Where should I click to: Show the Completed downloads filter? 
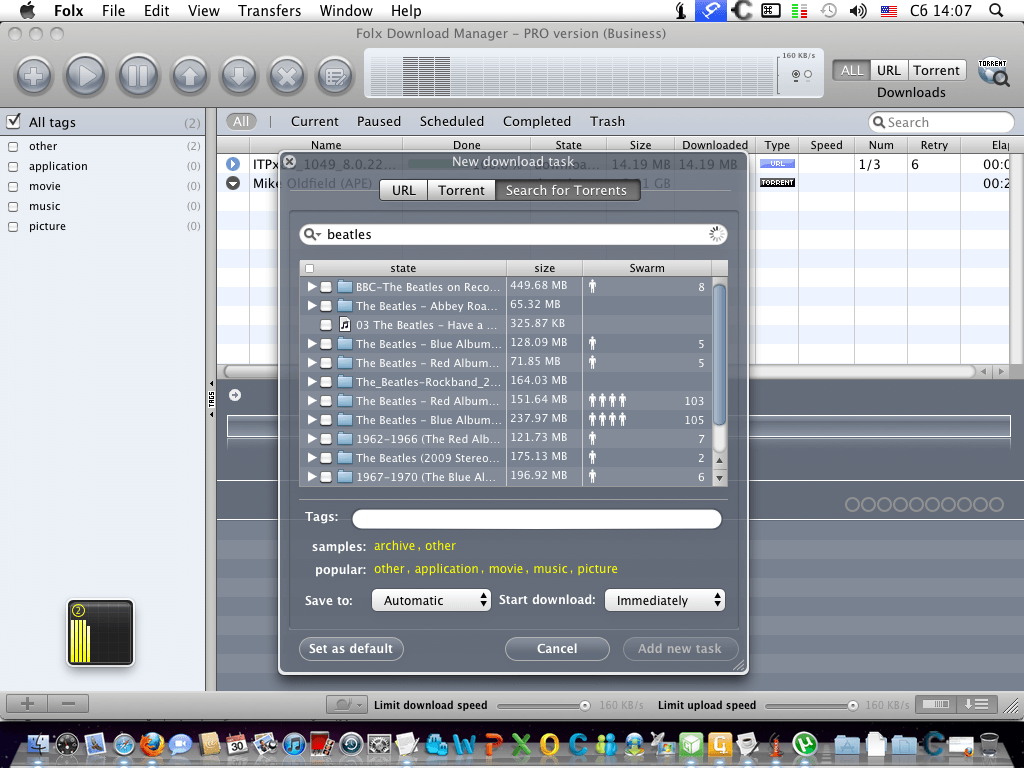pos(537,121)
